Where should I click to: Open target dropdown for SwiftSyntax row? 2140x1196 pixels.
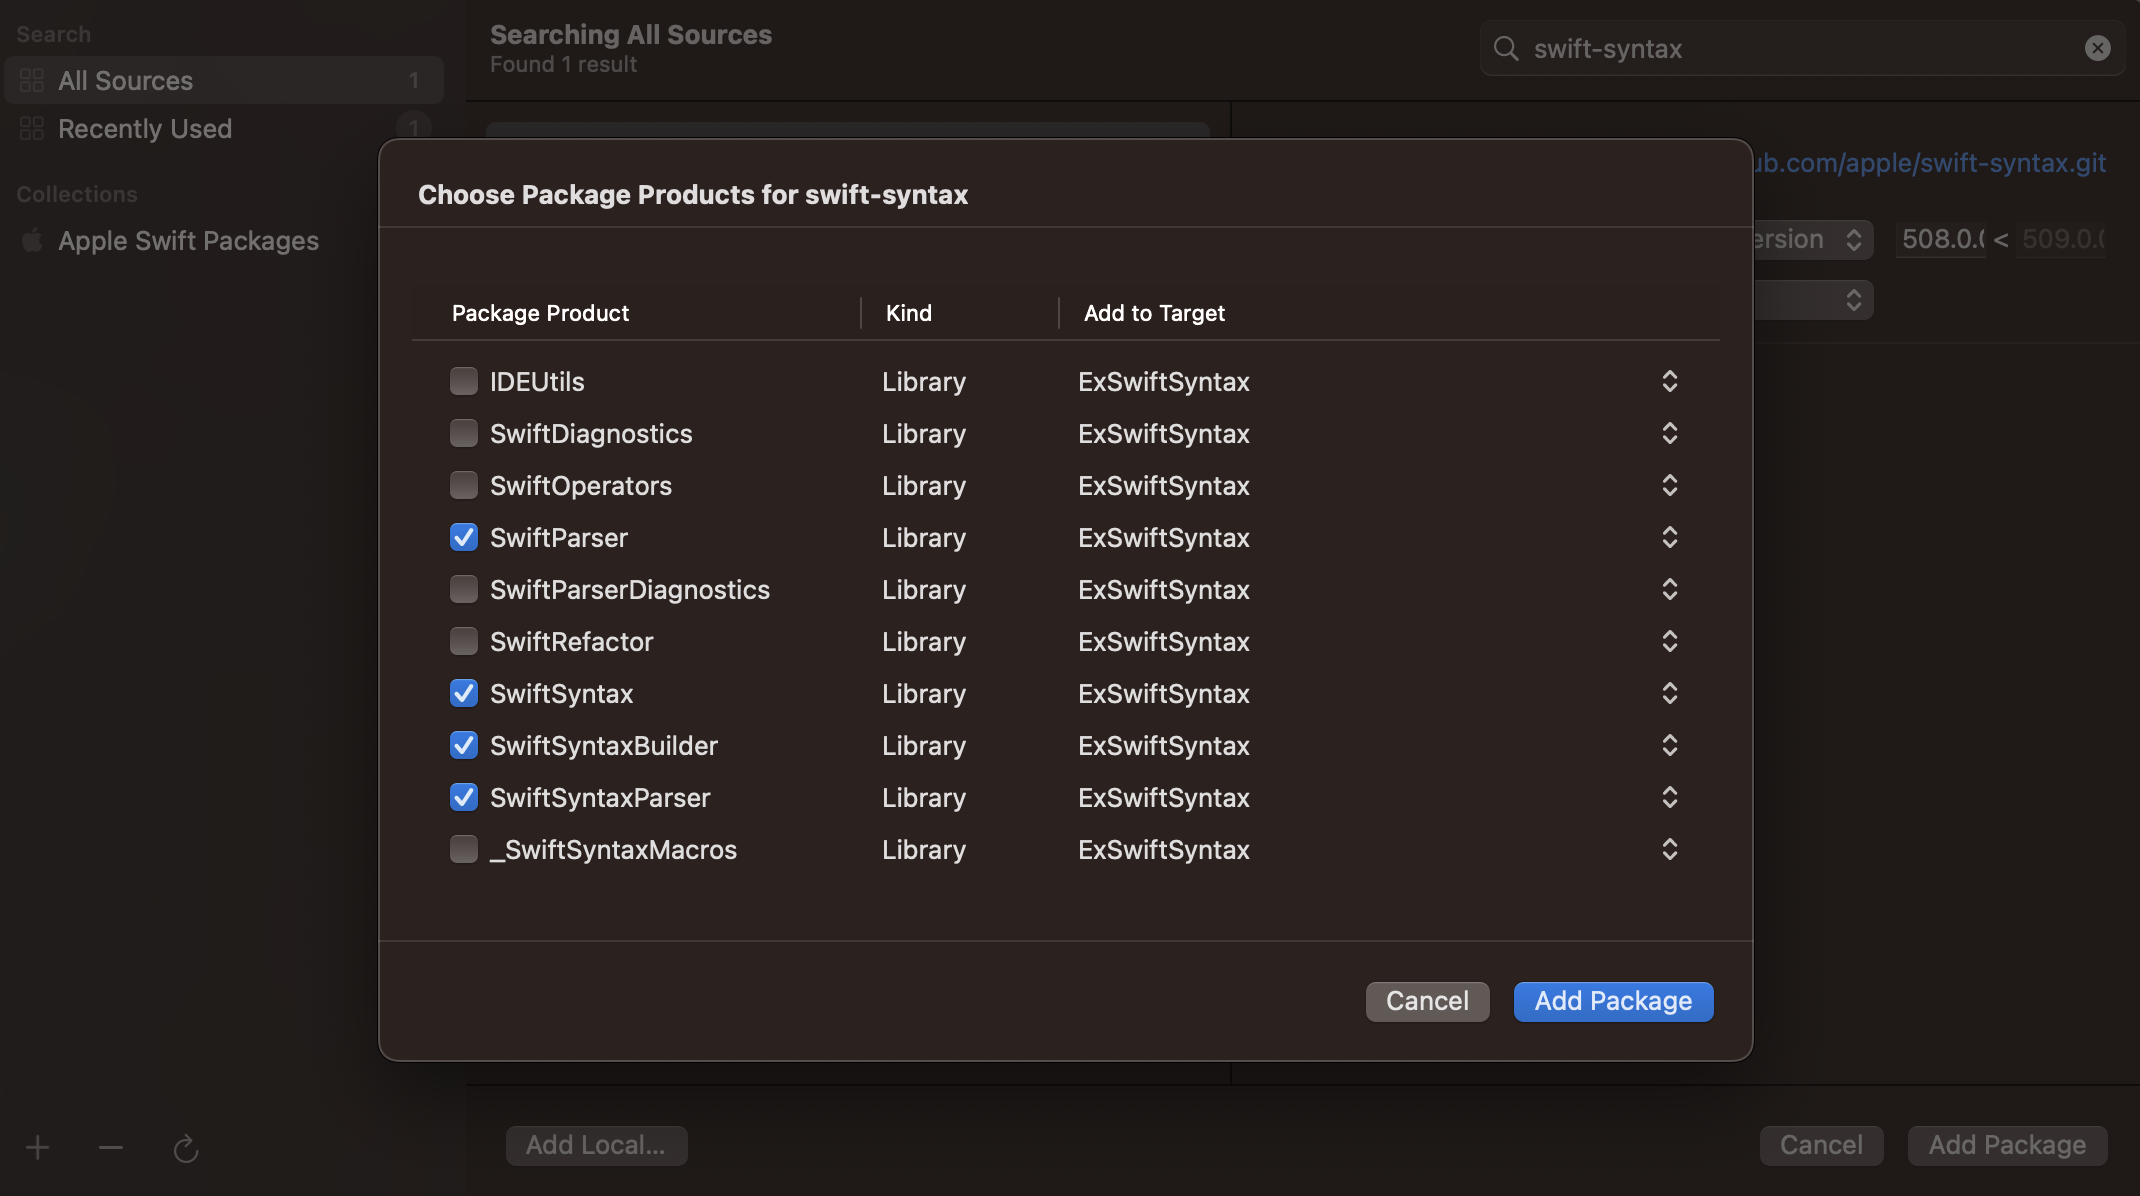pyautogui.click(x=1669, y=693)
